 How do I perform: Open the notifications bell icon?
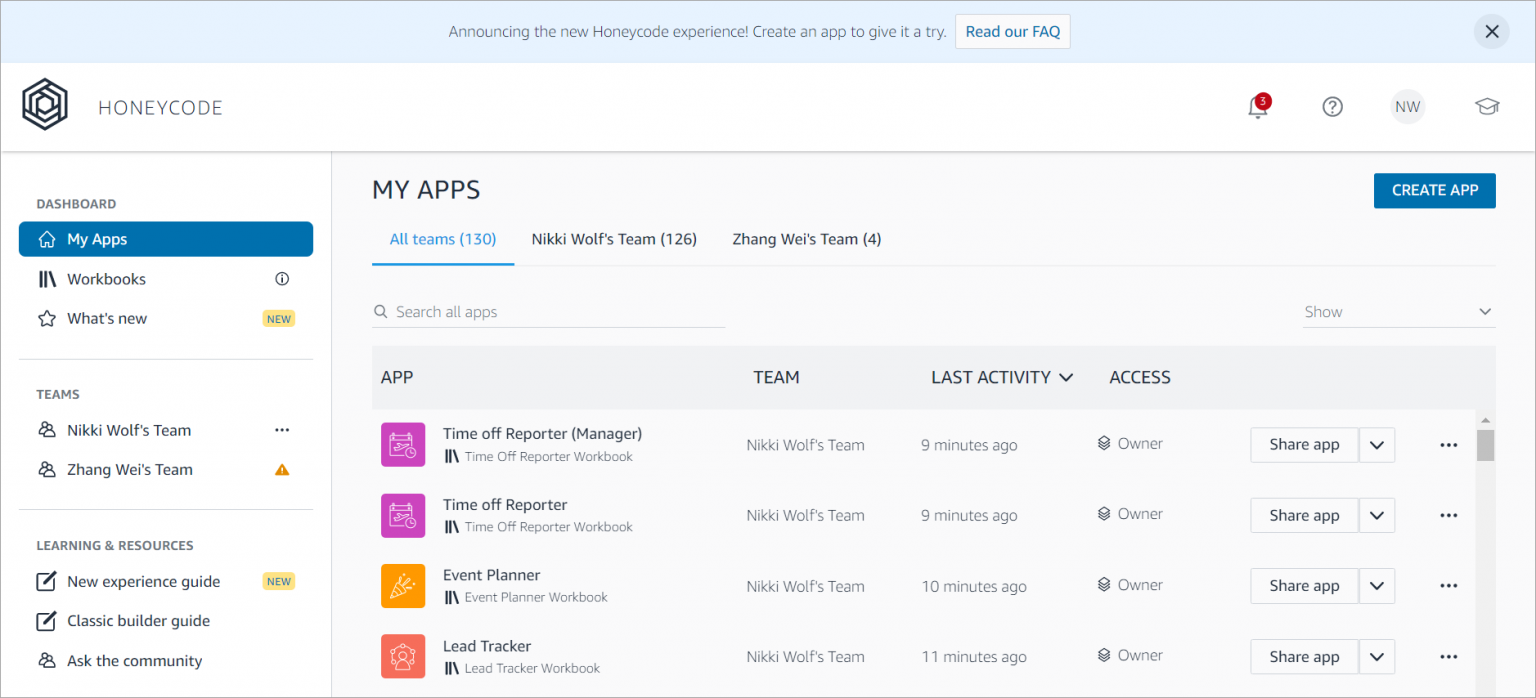tap(1258, 107)
